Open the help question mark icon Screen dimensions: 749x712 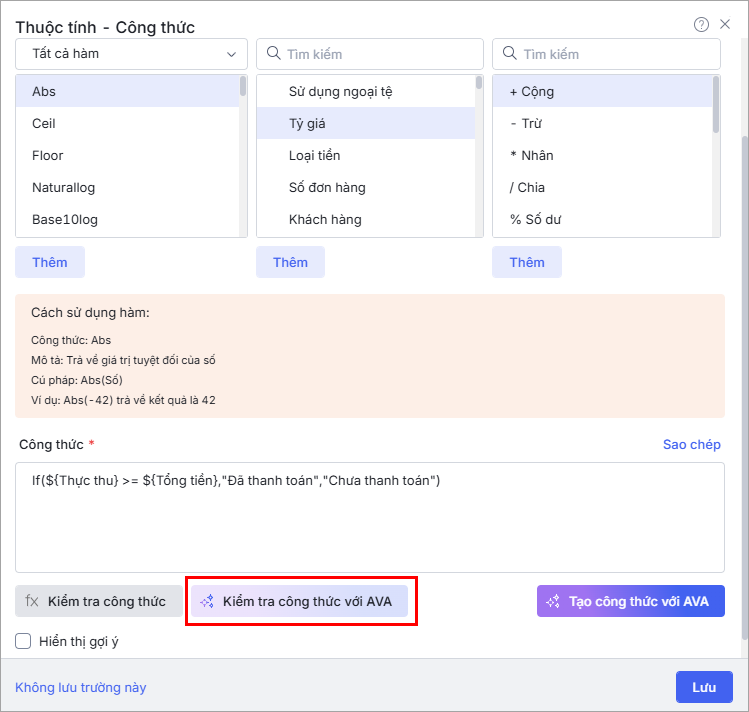click(x=701, y=24)
